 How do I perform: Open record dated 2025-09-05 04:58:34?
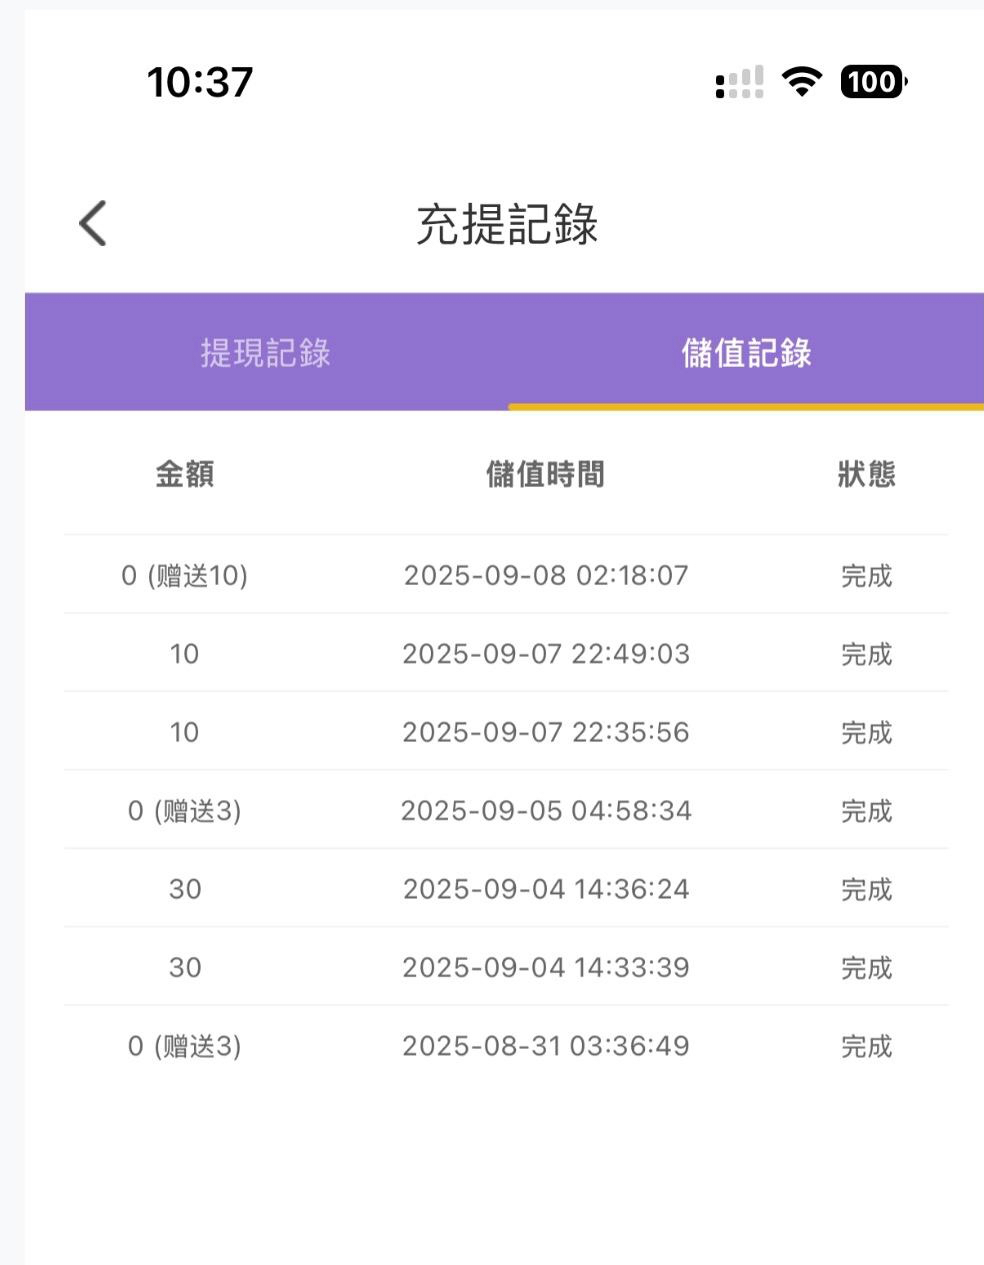pos(546,810)
